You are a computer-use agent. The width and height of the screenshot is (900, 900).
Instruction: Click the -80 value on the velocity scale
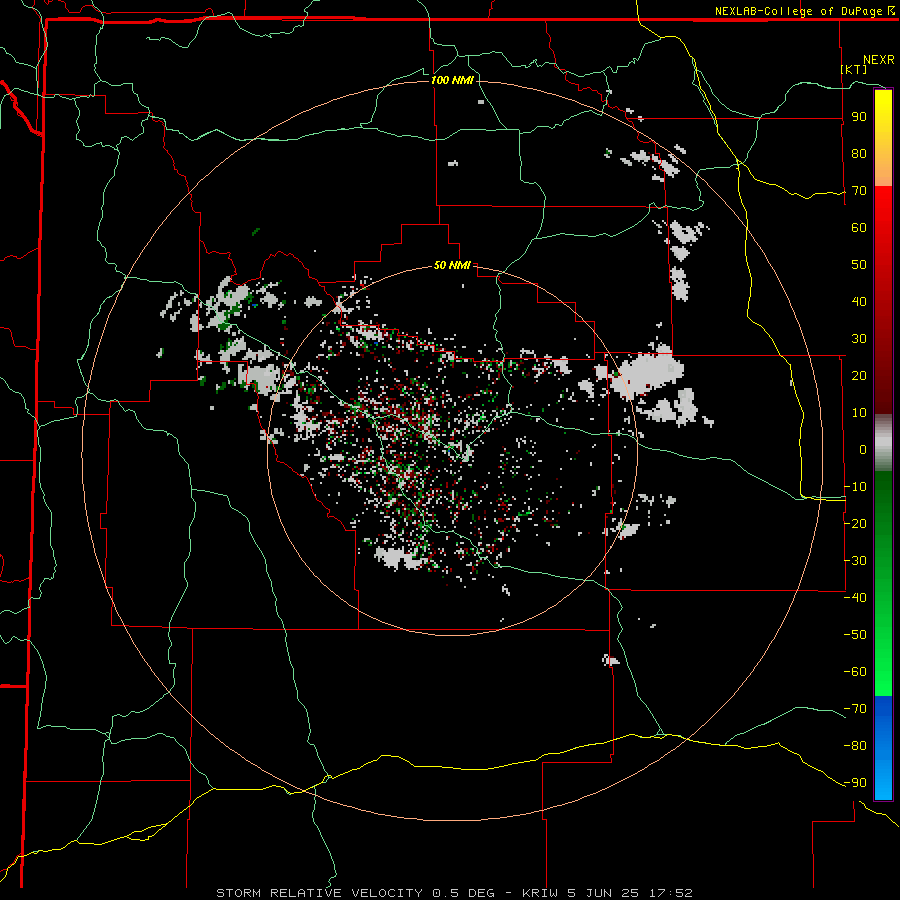click(855, 746)
